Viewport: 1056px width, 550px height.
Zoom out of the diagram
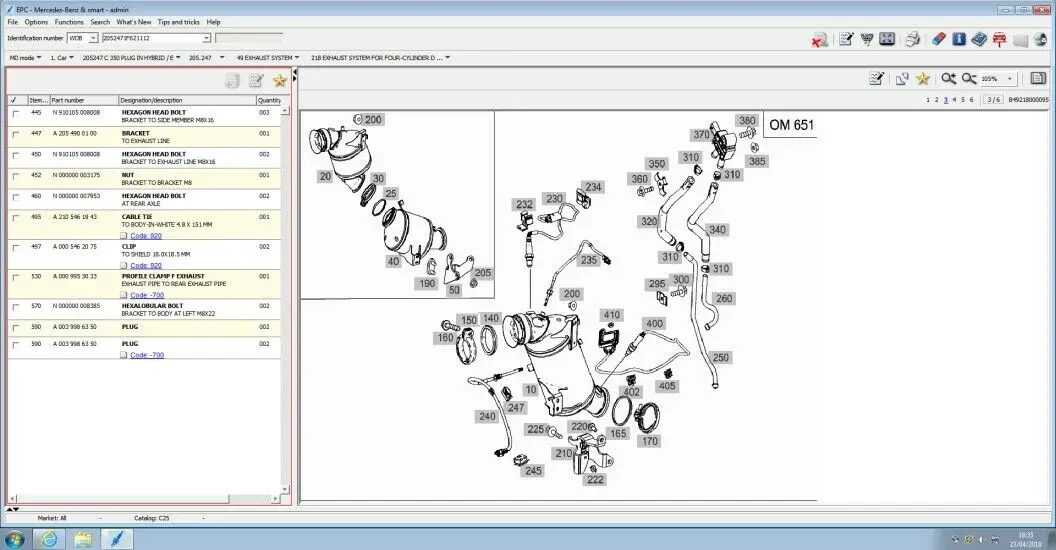tap(968, 79)
